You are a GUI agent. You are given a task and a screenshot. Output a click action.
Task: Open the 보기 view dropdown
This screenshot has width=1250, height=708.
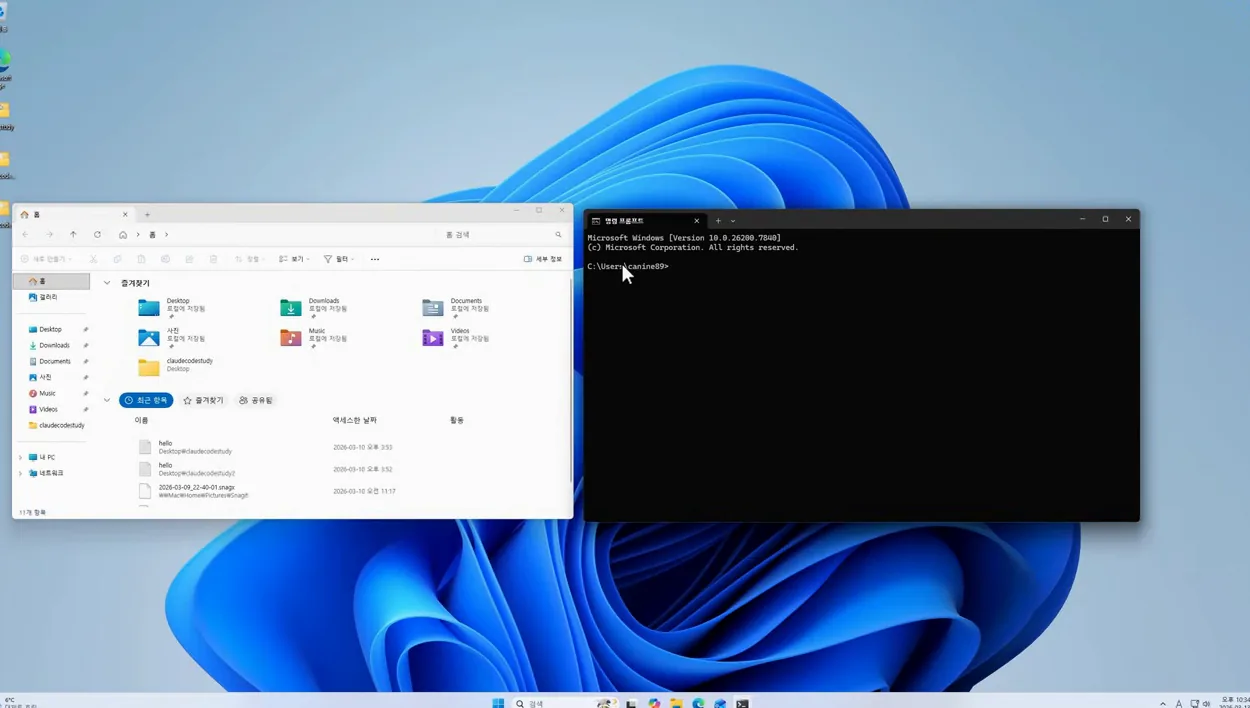pos(294,259)
